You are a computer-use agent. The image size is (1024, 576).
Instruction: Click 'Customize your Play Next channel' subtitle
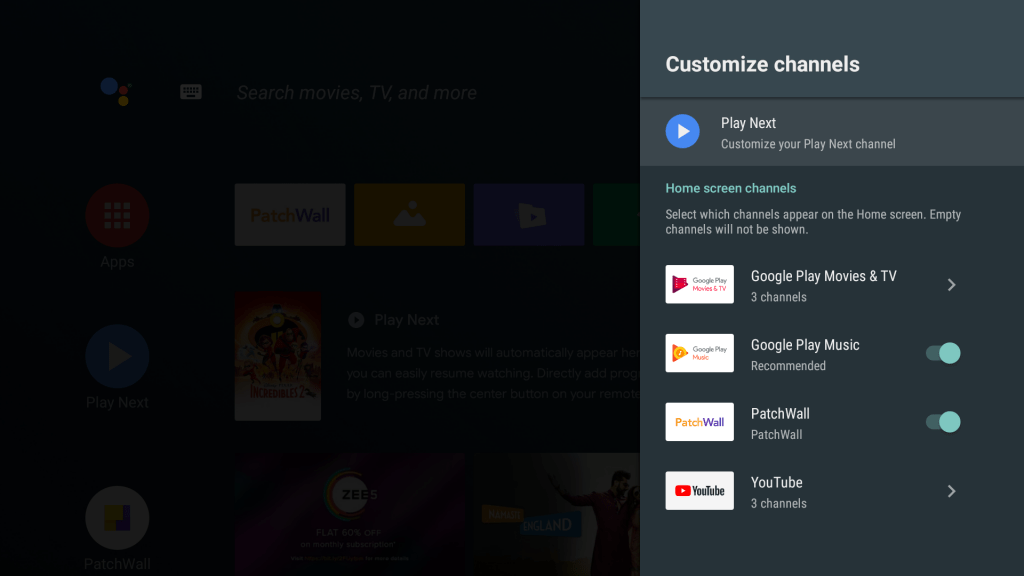(x=808, y=144)
